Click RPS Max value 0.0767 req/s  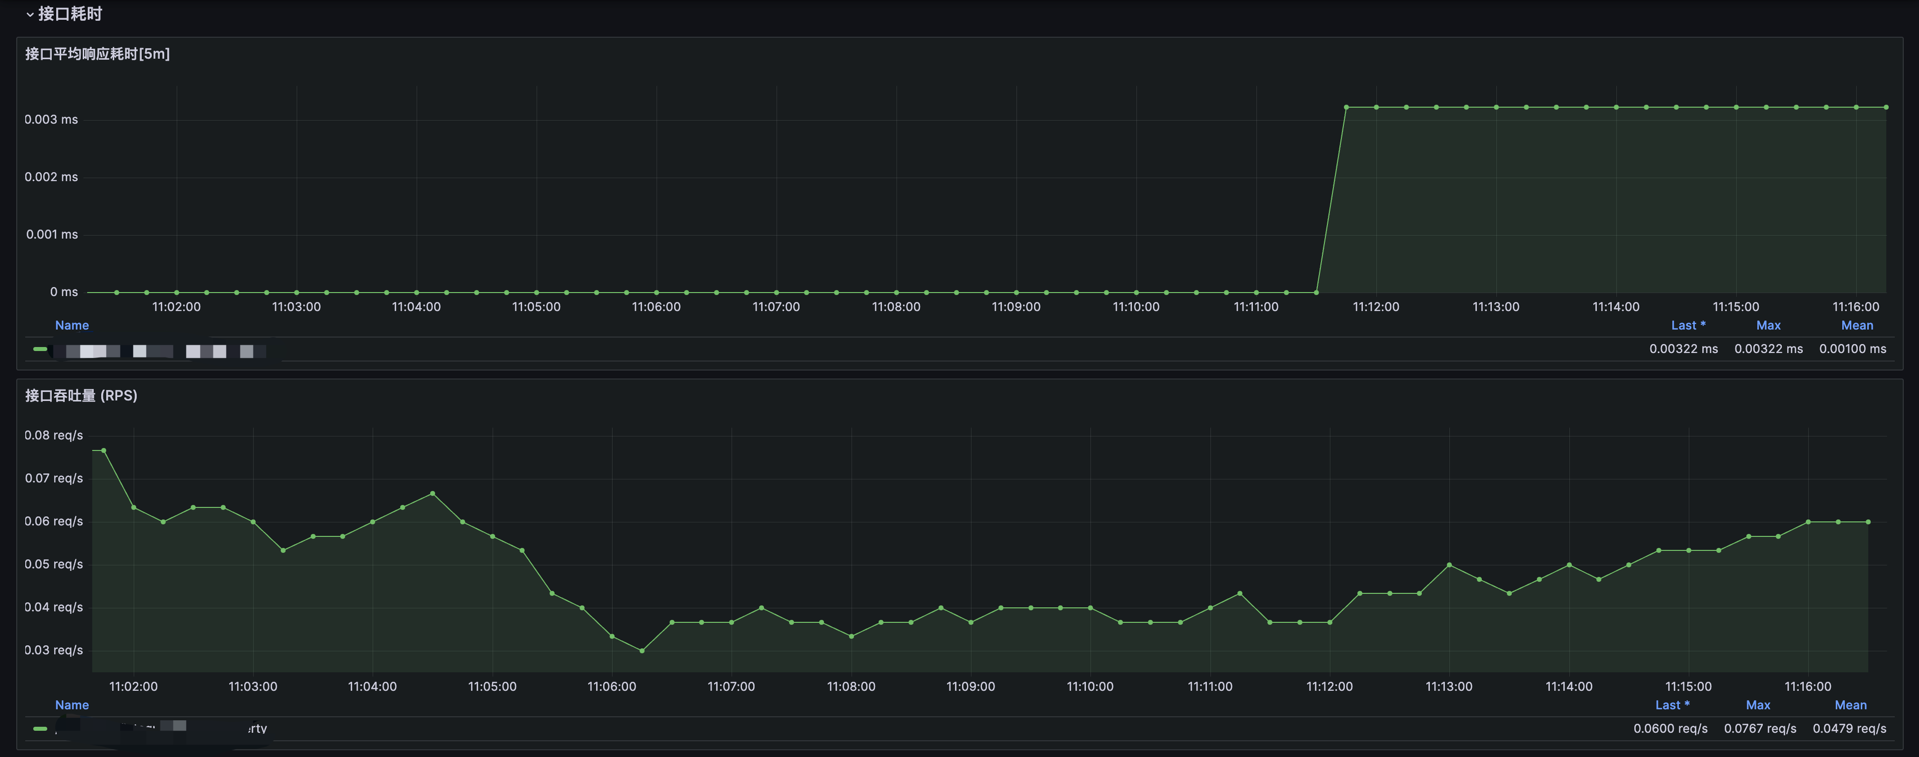(x=1760, y=729)
